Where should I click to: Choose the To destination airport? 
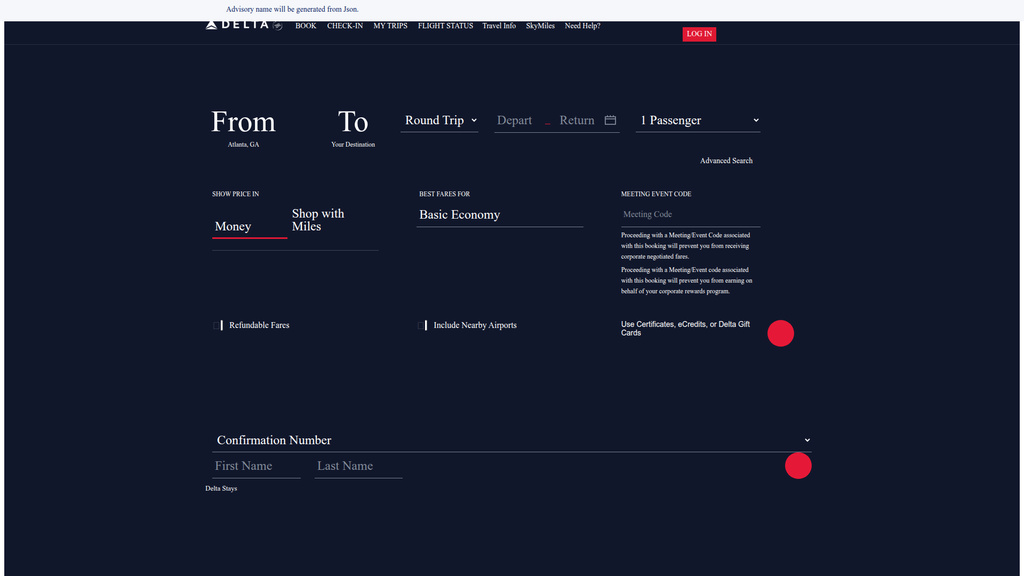(353, 128)
